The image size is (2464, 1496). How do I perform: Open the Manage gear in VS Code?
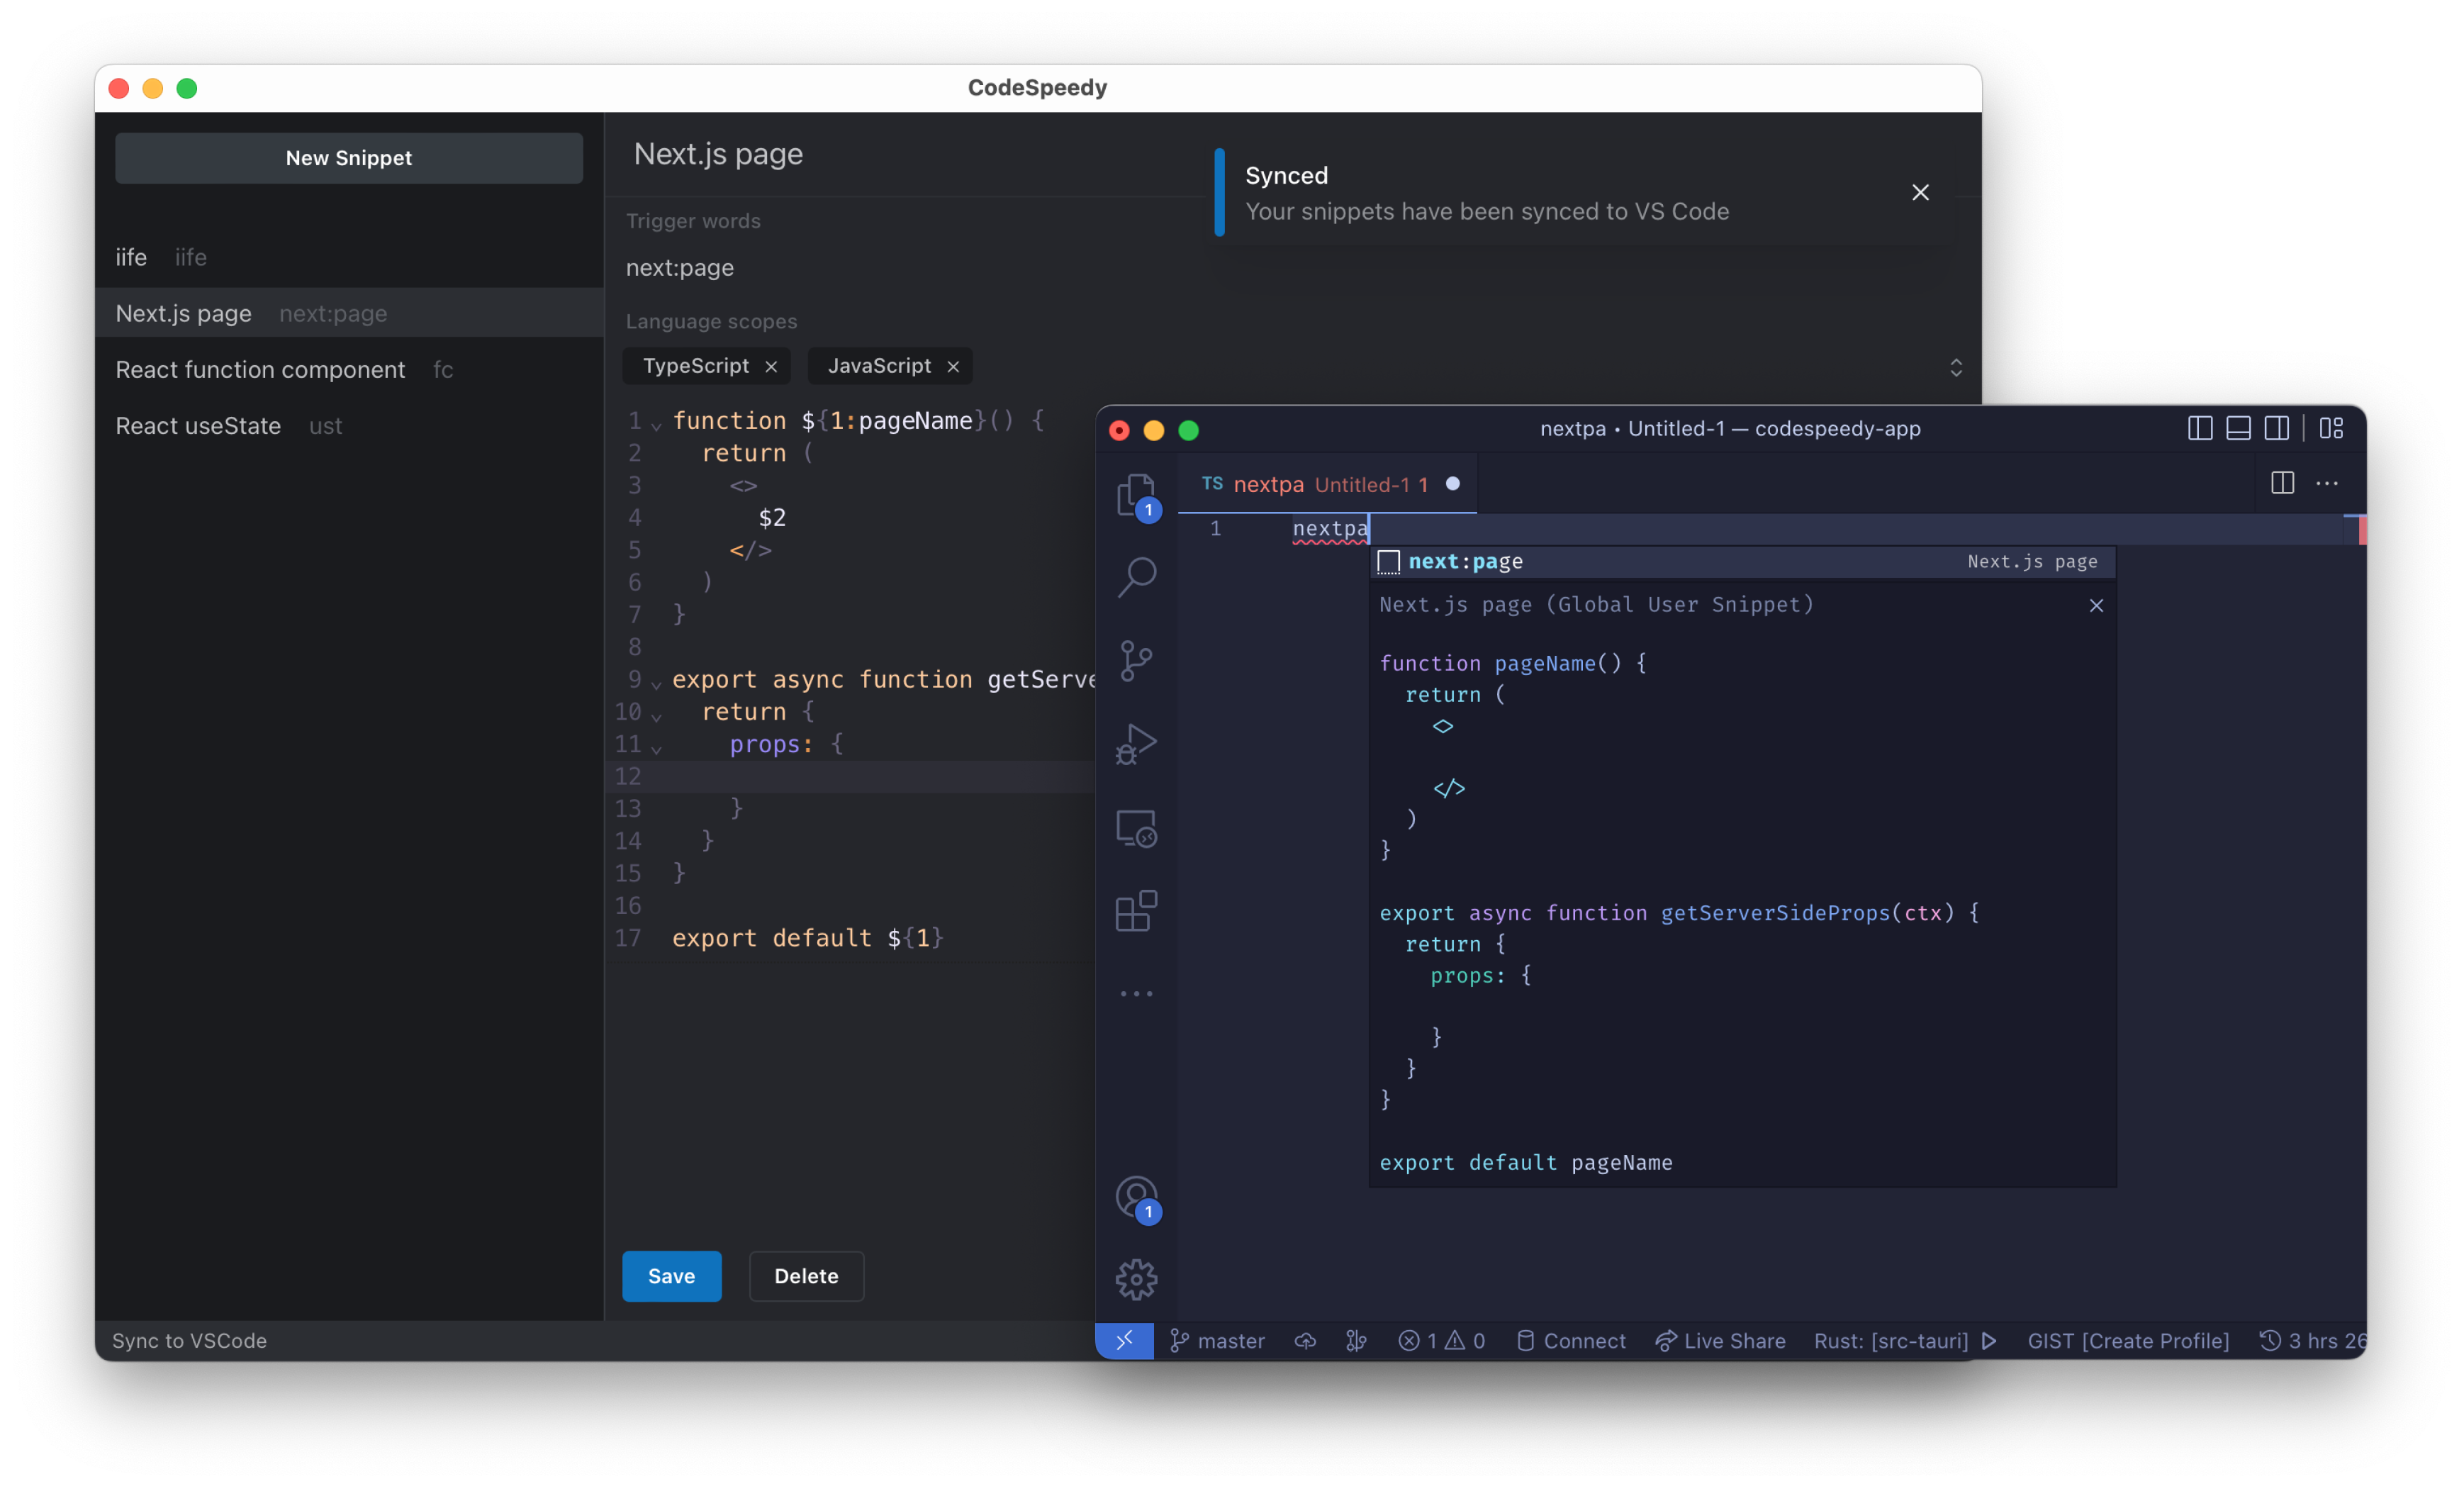click(x=1136, y=1279)
